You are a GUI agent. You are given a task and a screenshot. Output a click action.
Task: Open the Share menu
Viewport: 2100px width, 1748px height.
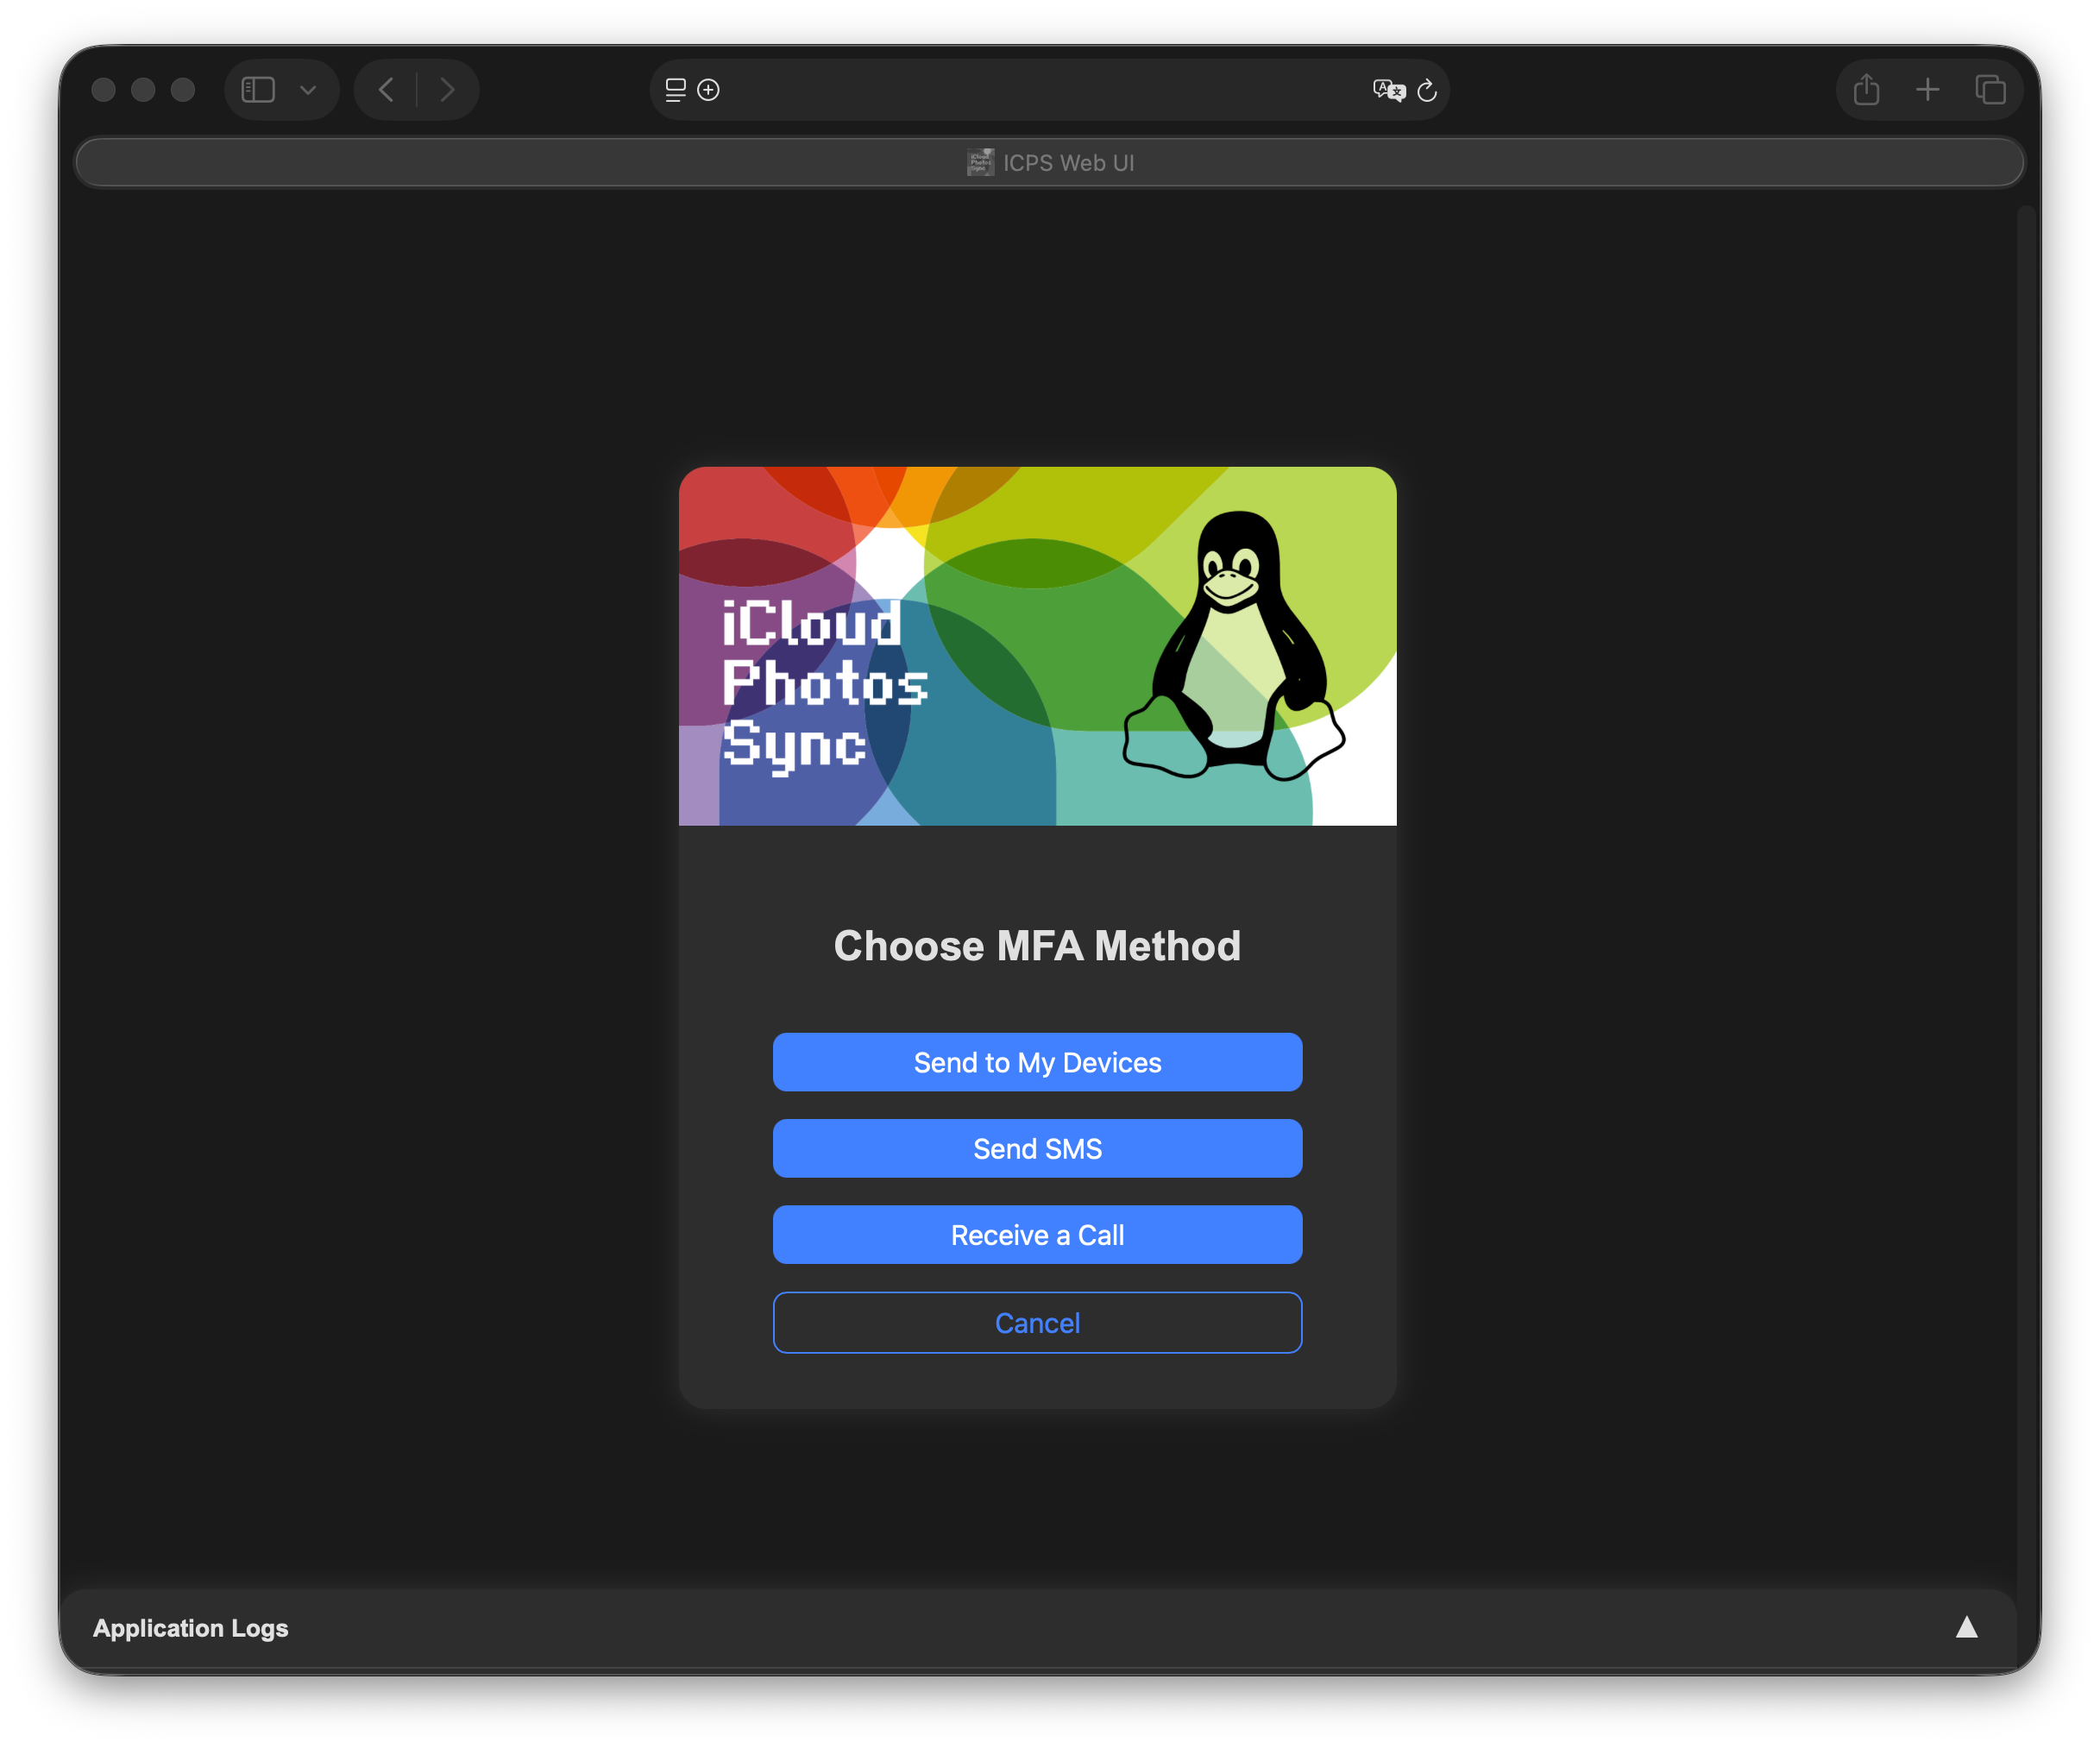1866,89
